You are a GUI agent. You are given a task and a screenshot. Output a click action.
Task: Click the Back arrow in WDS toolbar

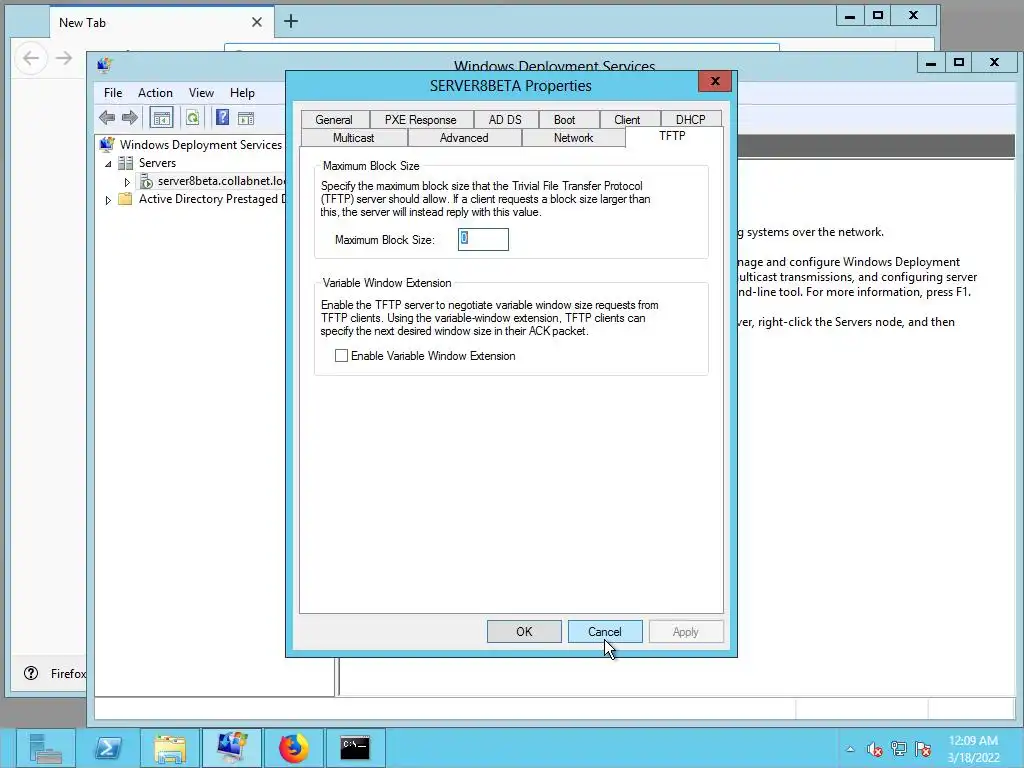point(106,118)
